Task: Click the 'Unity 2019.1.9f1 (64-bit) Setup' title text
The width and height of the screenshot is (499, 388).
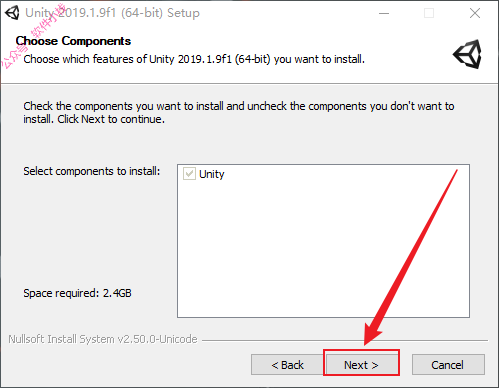Action: click(x=113, y=13)
